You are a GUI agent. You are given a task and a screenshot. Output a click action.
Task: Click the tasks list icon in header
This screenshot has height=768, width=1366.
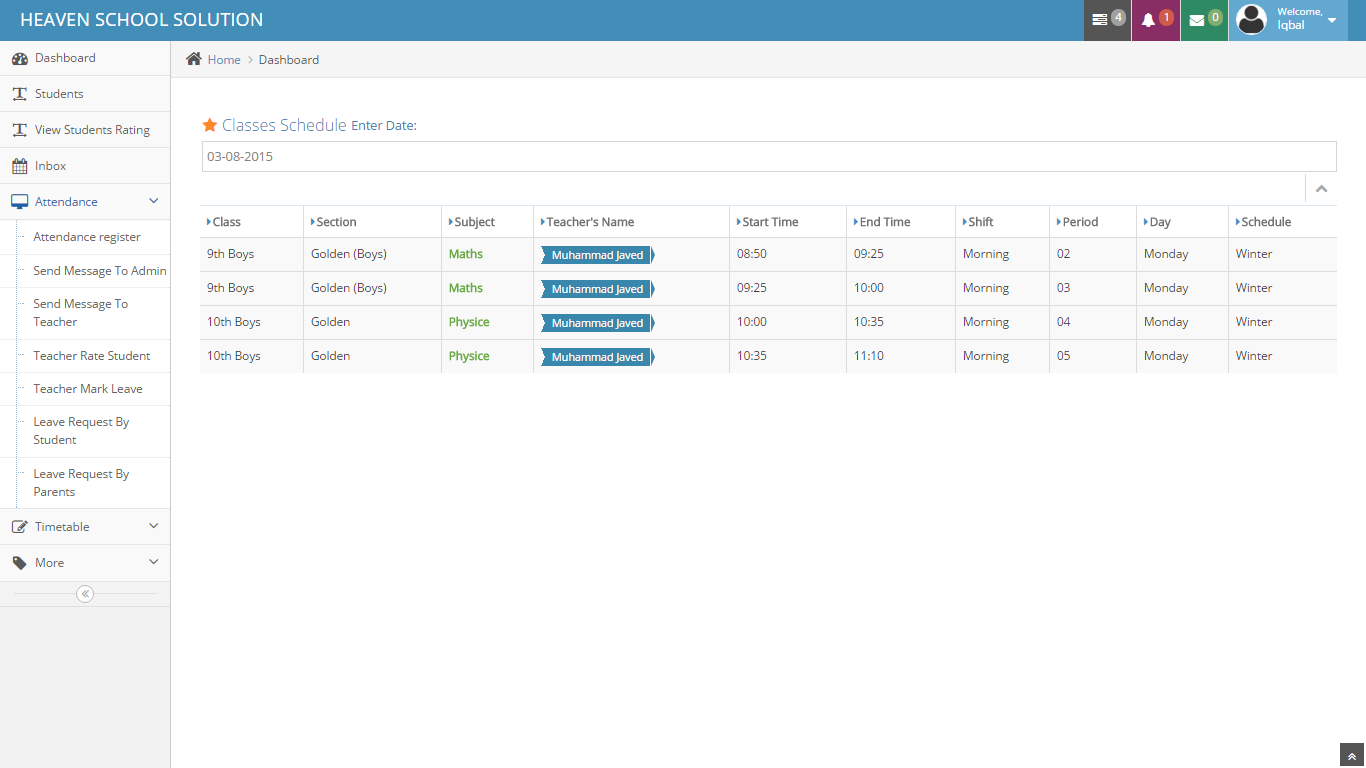coord(1100,20)
